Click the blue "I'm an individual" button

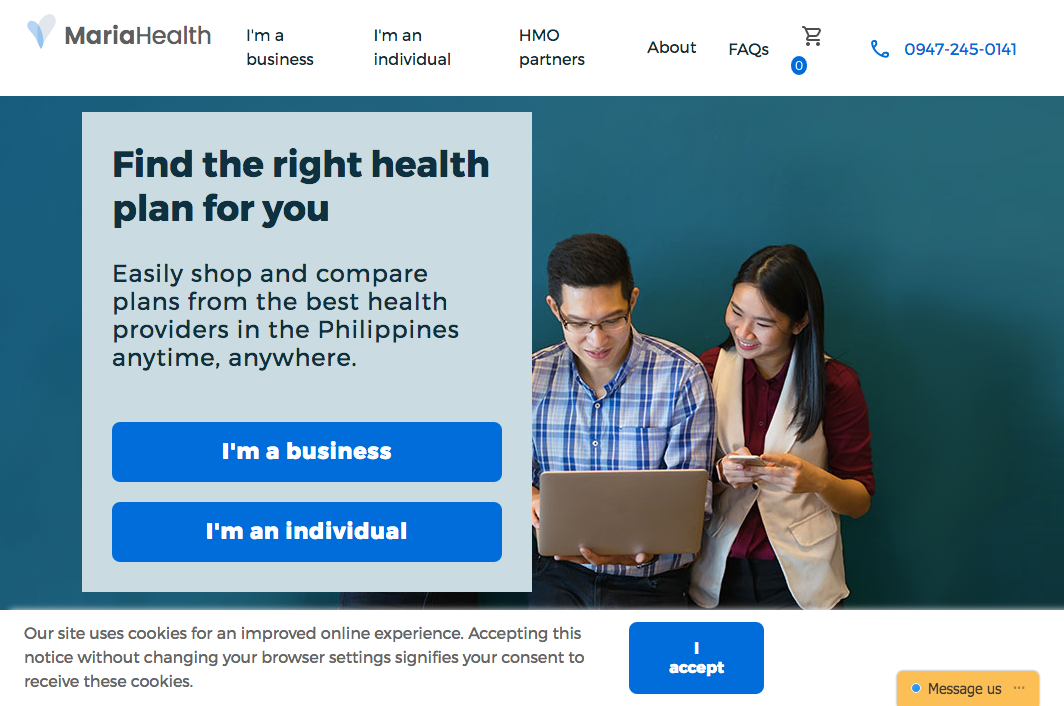307,532
